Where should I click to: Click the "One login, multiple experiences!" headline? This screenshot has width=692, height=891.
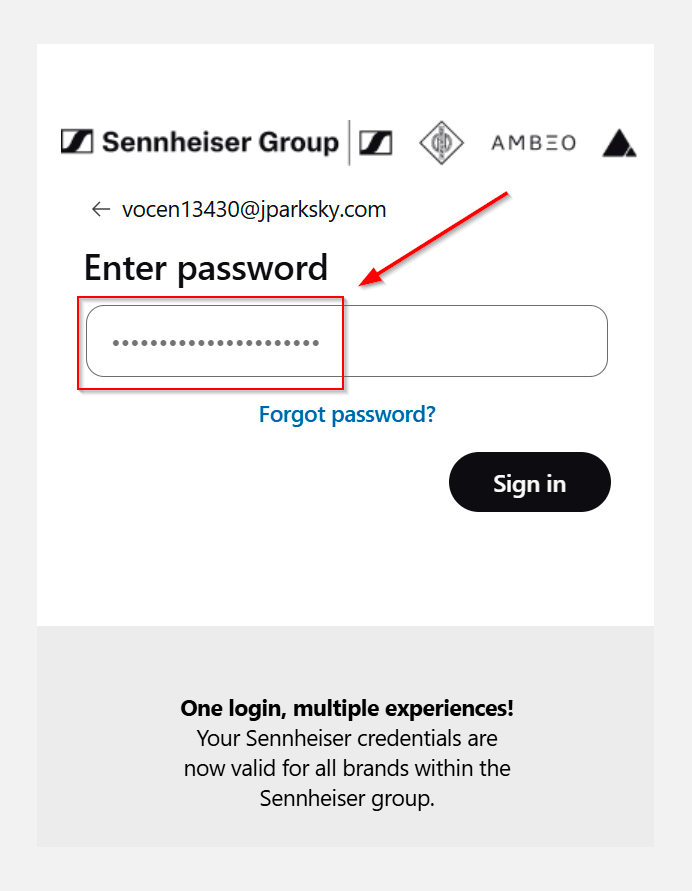(347, 708)
